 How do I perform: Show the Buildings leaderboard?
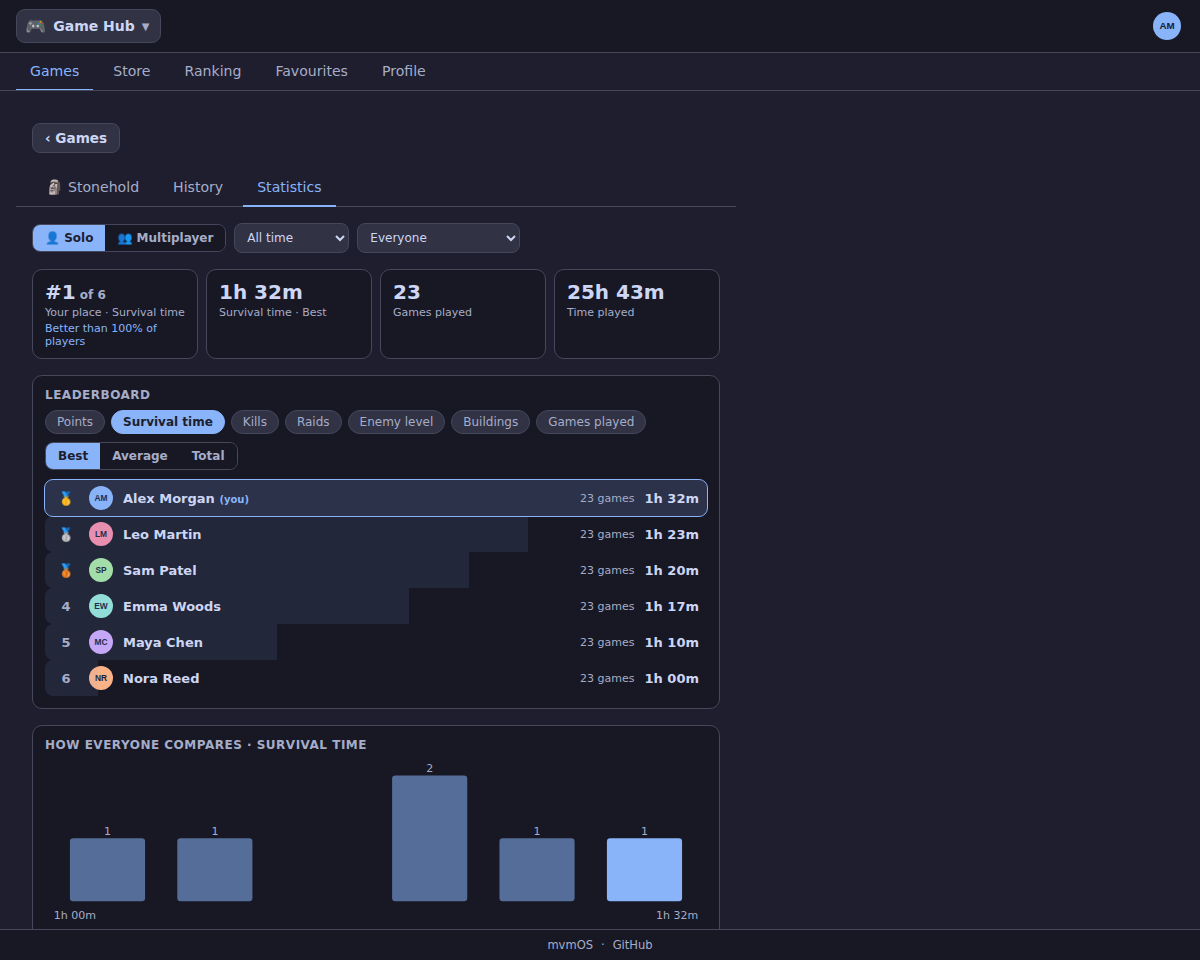point(490,422)
